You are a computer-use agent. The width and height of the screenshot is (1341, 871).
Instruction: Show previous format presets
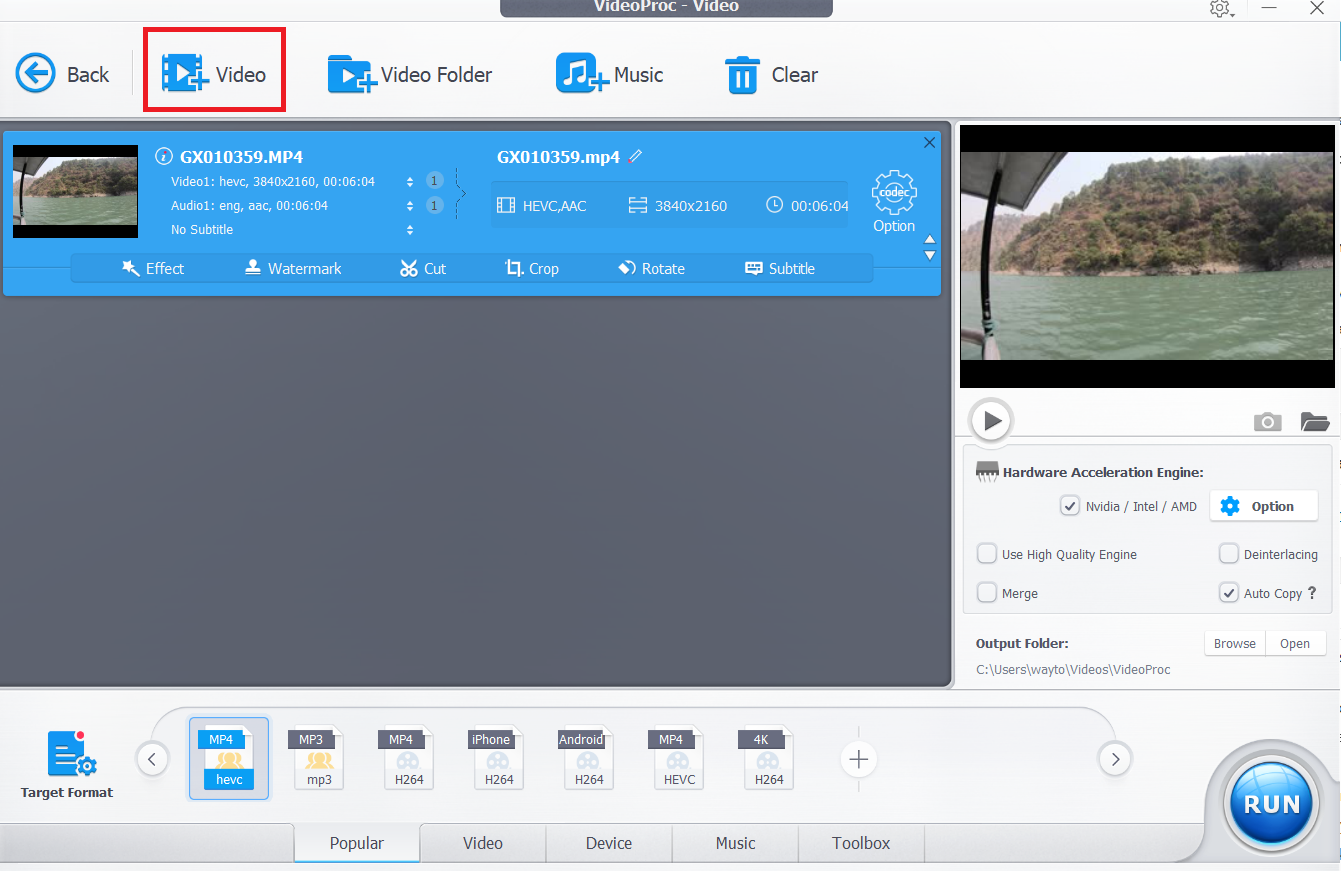pos(152,760)
